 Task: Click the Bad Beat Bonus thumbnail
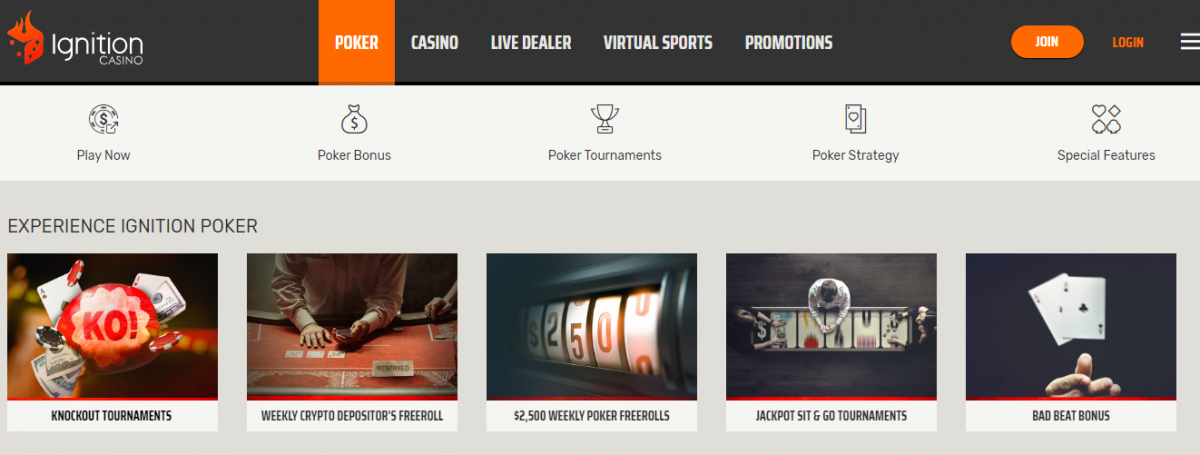tap(1071, 326)
